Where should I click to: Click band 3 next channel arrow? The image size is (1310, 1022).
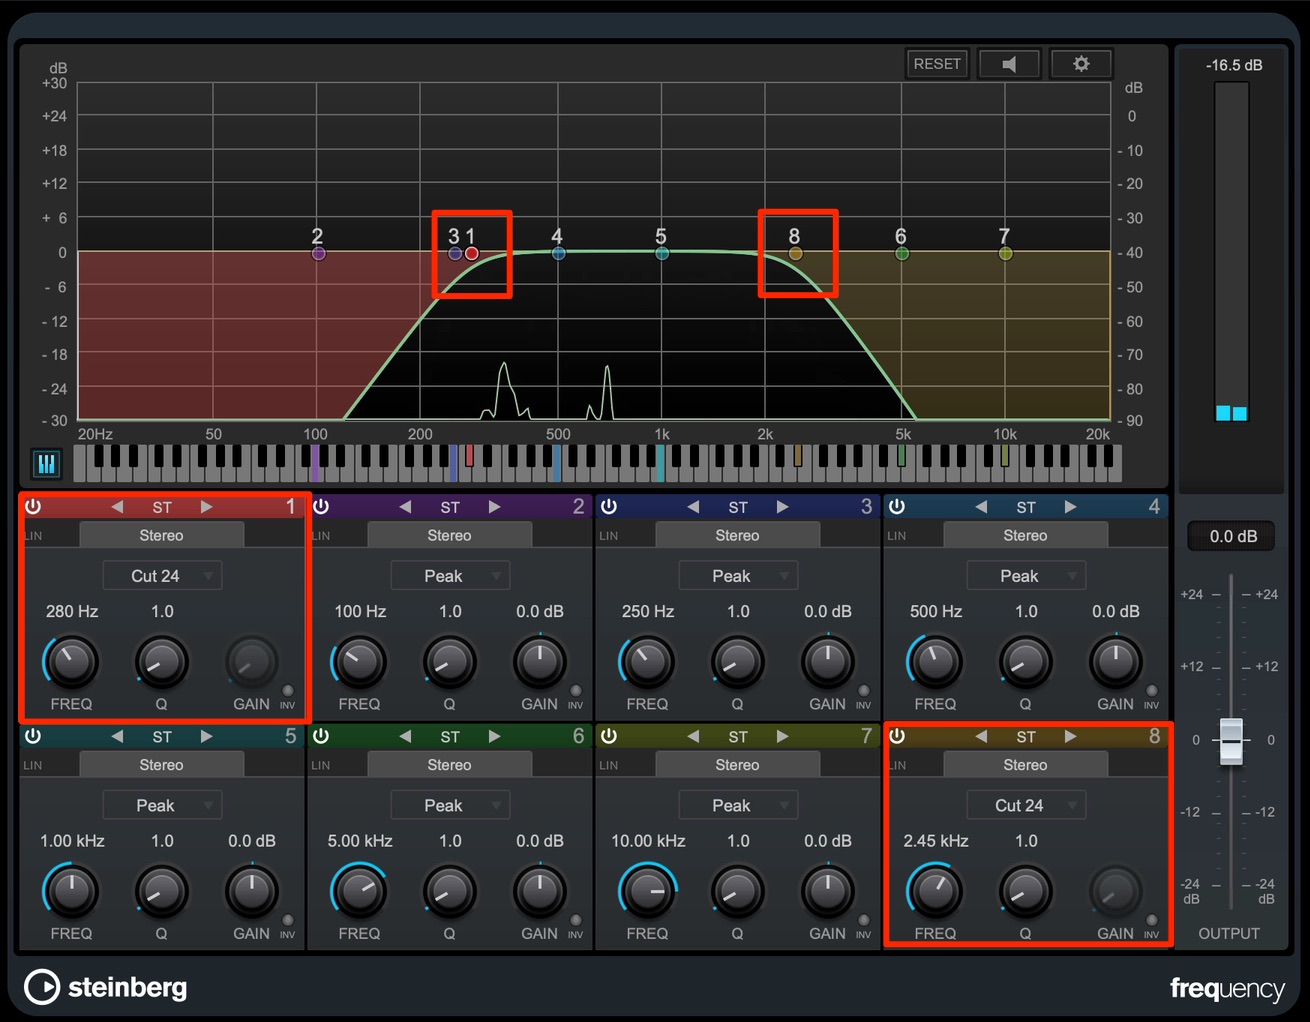click(782, 507)
